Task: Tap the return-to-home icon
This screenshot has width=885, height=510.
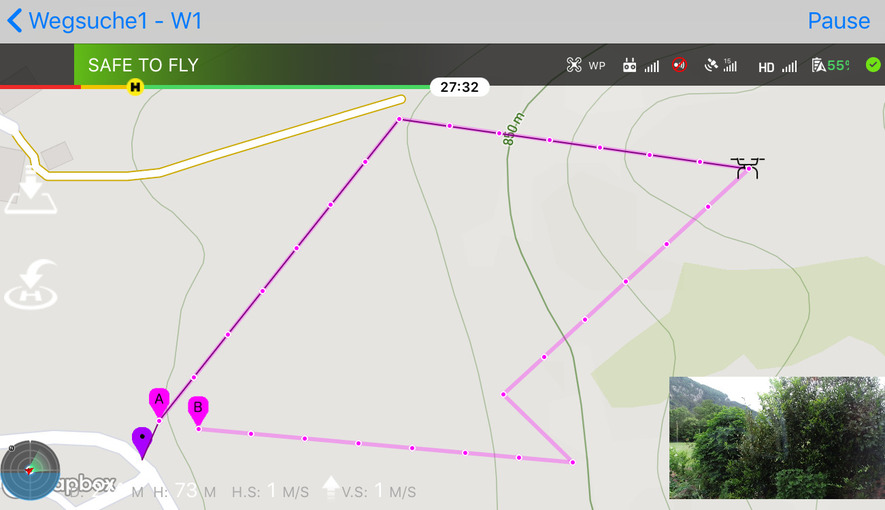Action: (x=31, y=284)
